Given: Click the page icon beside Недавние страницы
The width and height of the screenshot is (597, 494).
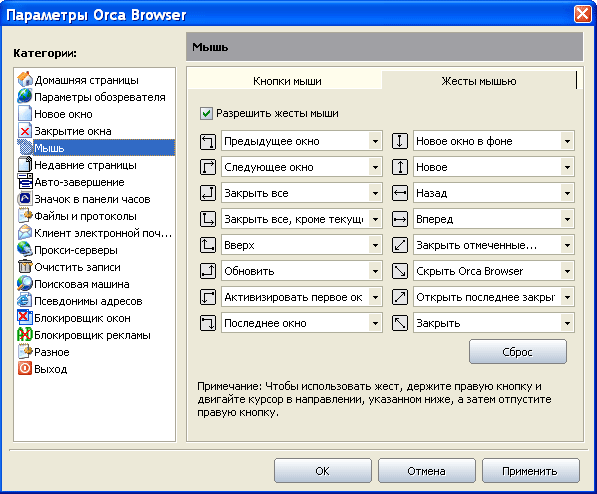Looking at the screenshot, I should [25, 165].
